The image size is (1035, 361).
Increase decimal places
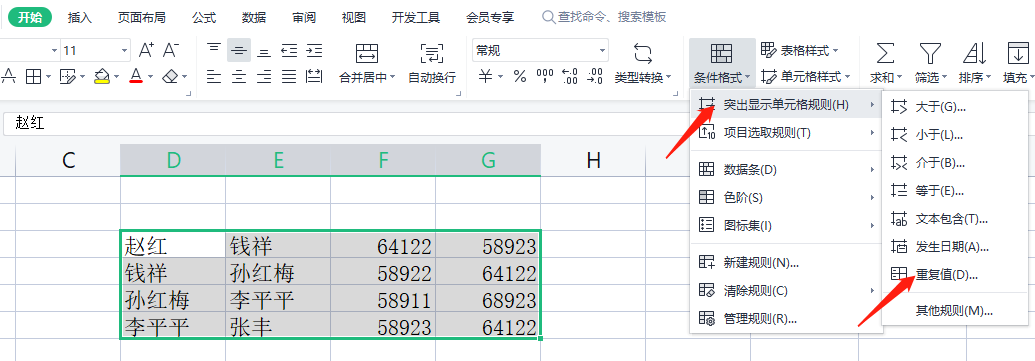pyautogui.click(x=570, y=77)
